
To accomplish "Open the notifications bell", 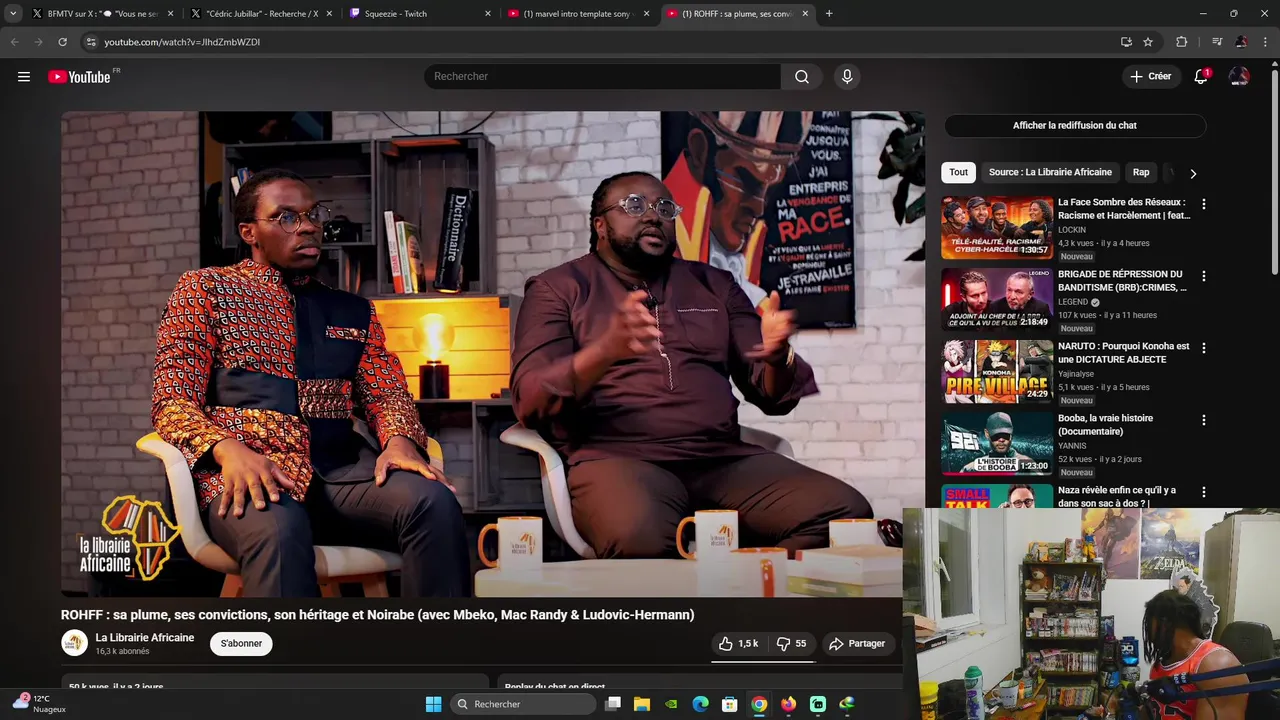I will tap(1201, 77).
